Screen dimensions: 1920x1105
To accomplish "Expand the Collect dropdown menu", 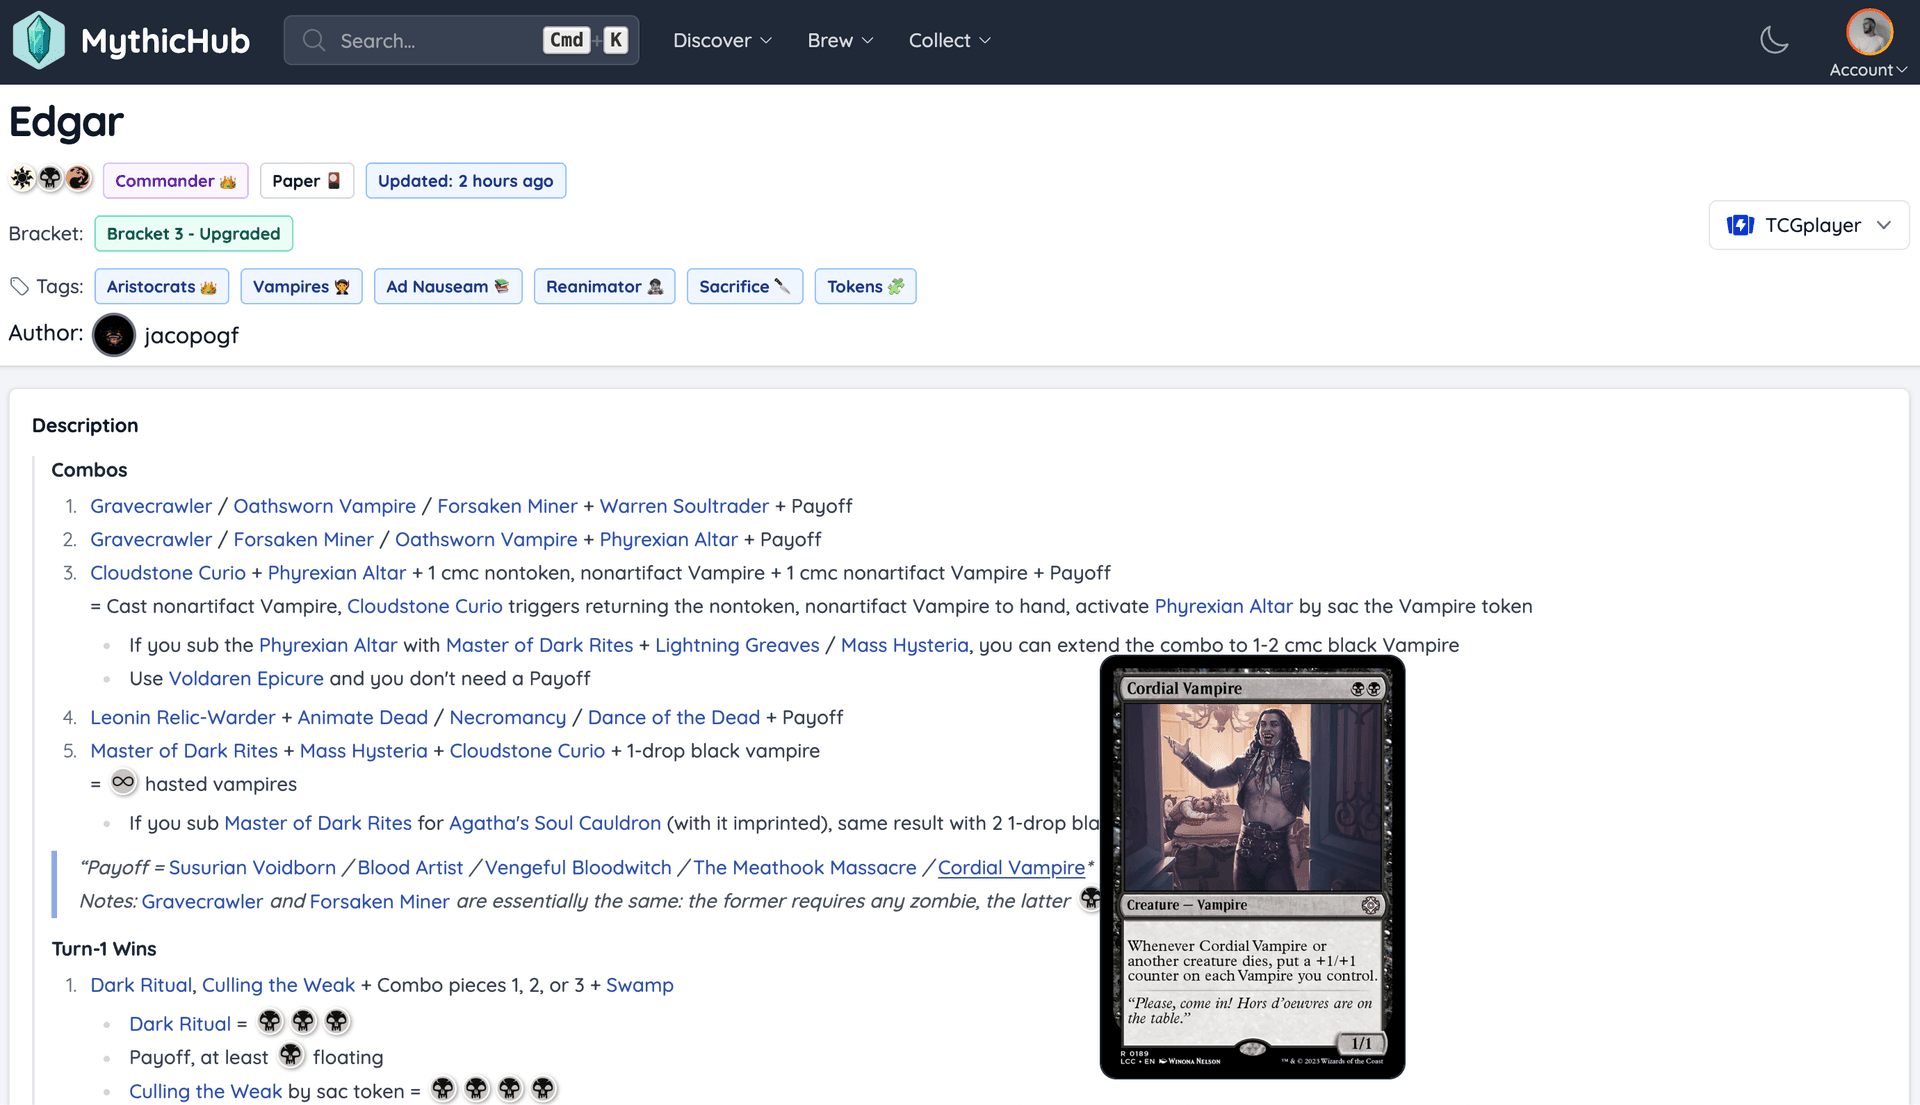I will [949, 40].
